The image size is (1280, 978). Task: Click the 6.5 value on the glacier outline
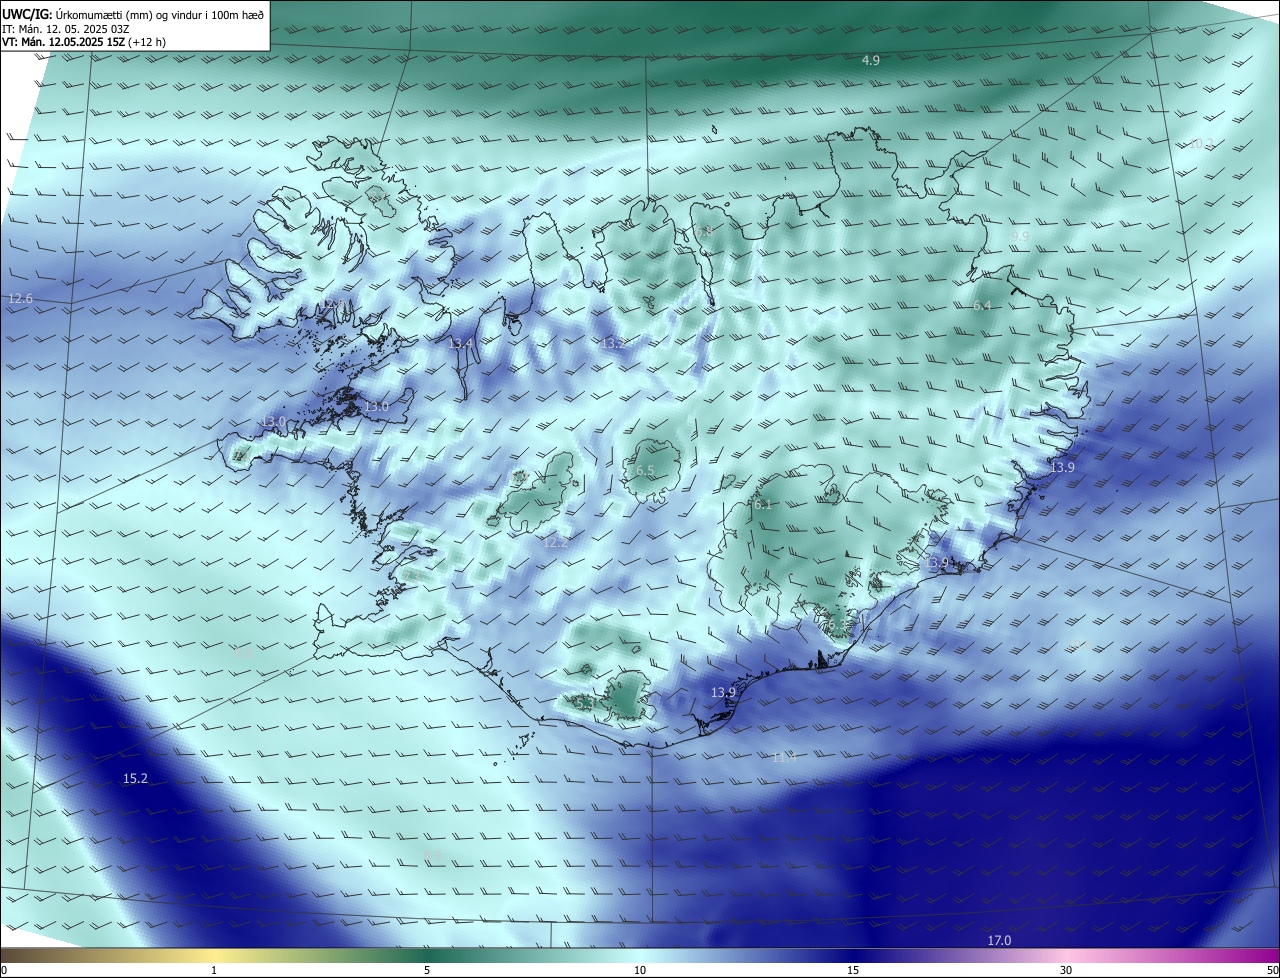click(645, 471)
